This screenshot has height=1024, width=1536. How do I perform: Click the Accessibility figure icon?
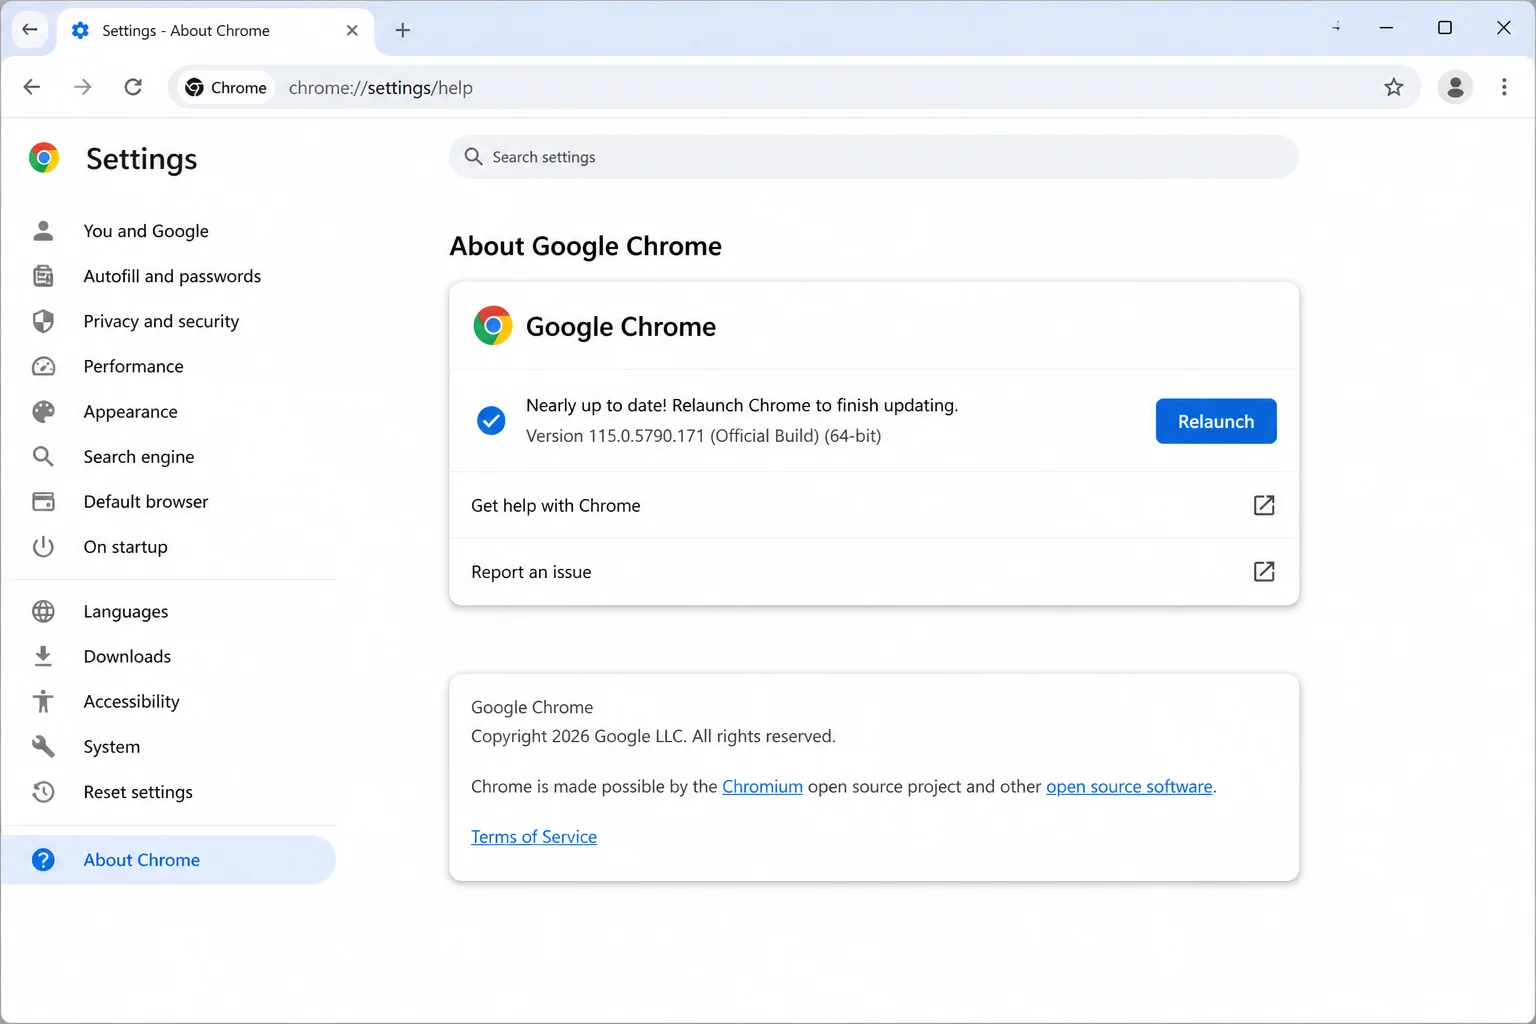tap(43, 701)
